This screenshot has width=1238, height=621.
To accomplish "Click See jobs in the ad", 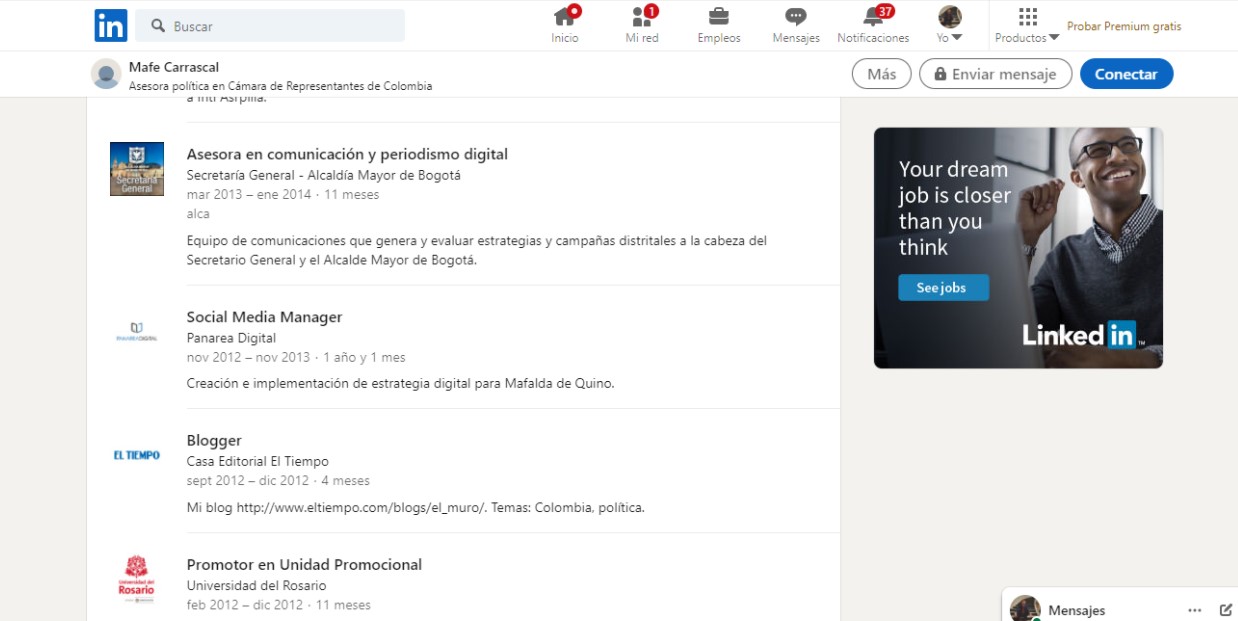I will coord(942,287).
